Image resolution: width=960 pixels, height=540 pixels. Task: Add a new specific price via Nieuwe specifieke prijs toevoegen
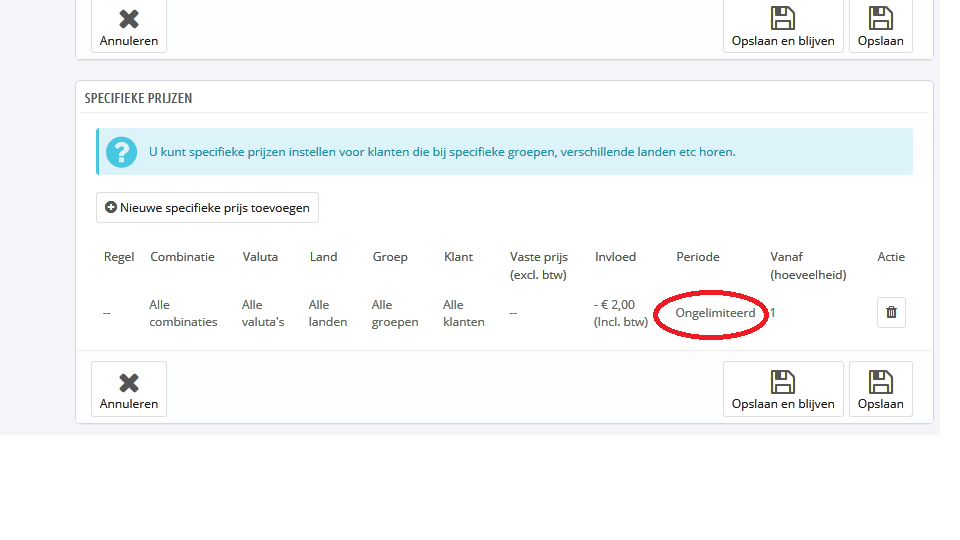coord(207,208)
